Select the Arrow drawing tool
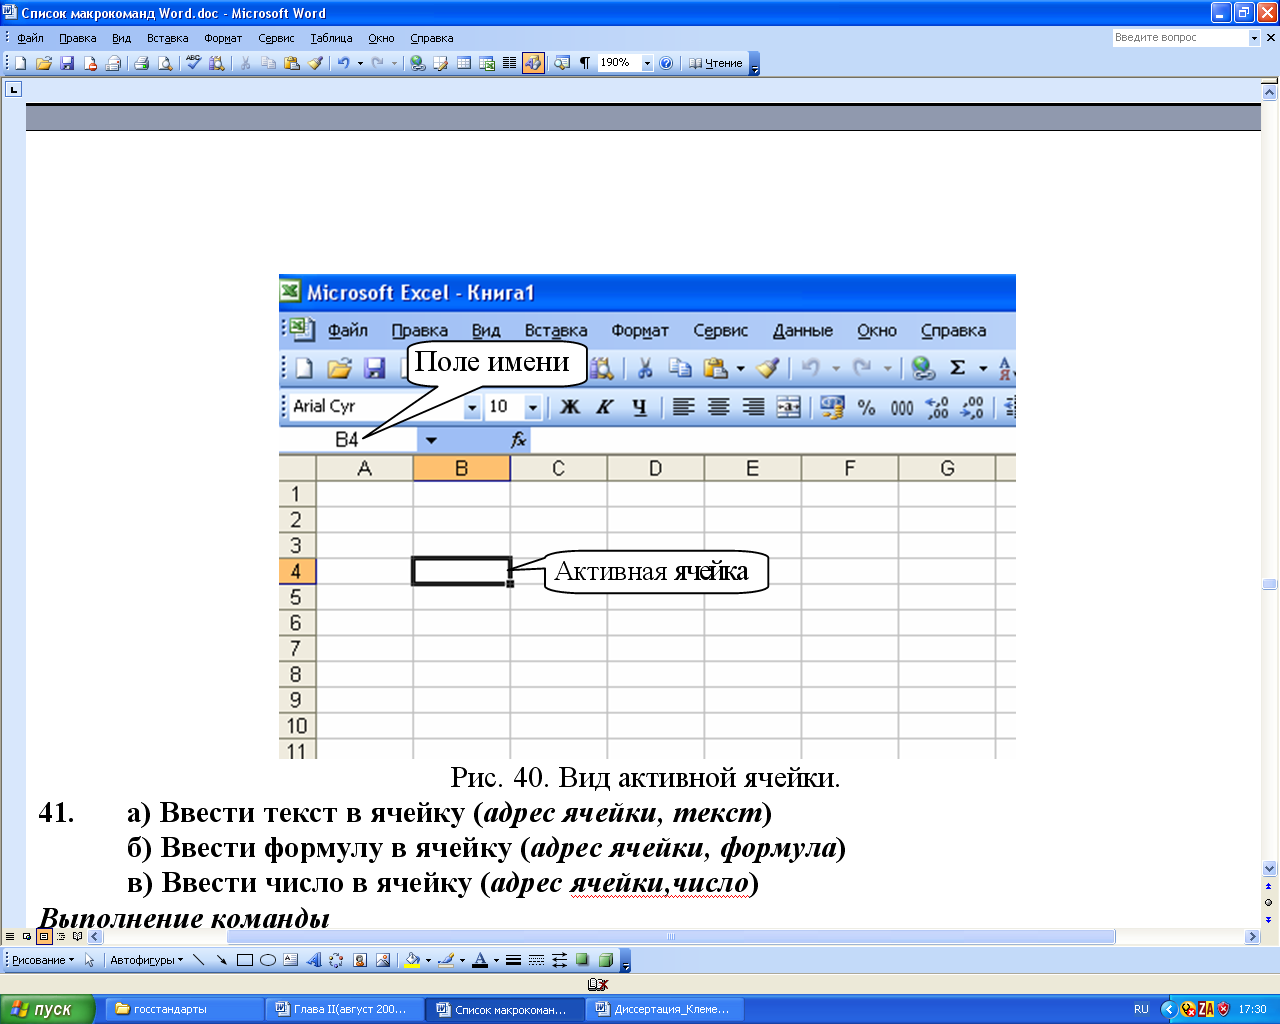1280x1024 pixels. click(x=221, y=960)
